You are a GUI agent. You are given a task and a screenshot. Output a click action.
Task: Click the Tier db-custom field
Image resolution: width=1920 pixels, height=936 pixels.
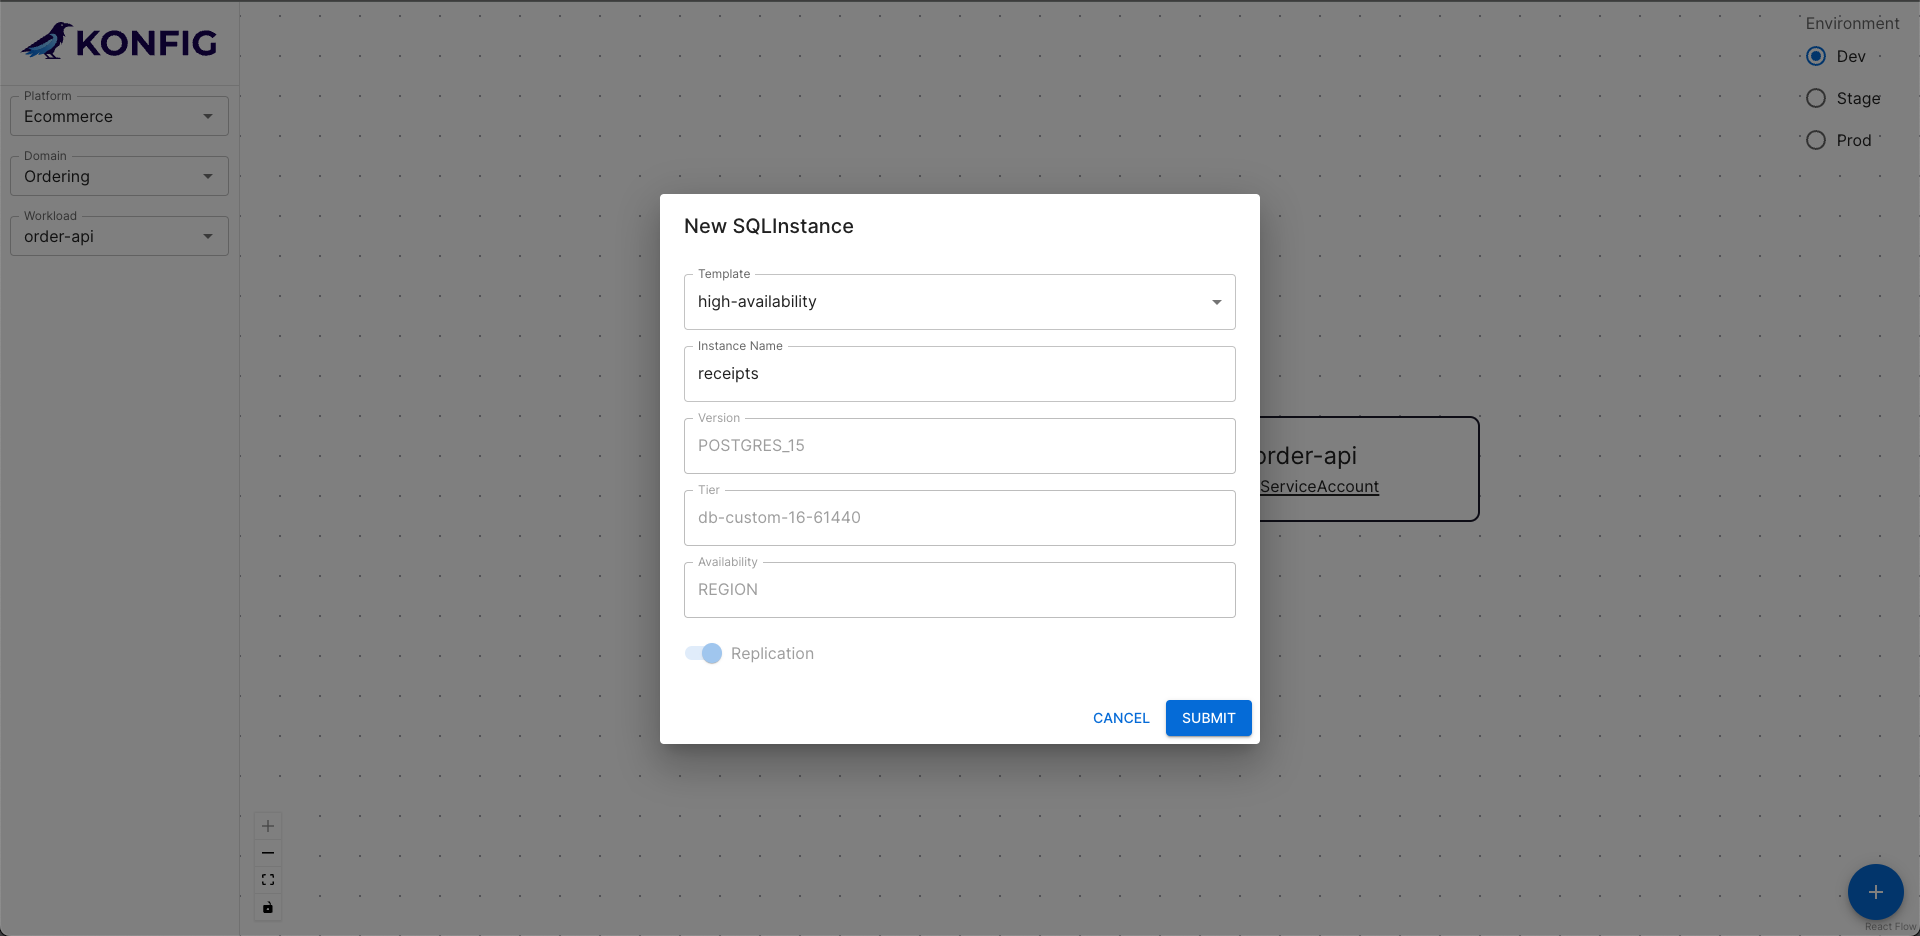click(960, 518)
